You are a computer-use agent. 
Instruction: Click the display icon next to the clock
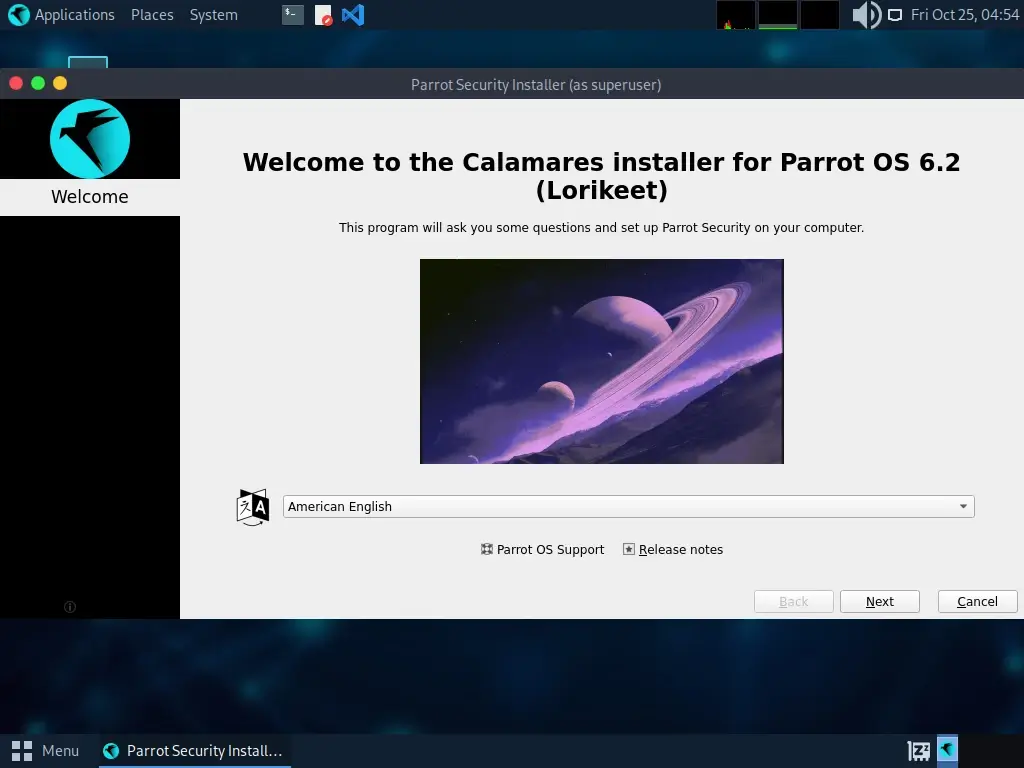[895, 14]
